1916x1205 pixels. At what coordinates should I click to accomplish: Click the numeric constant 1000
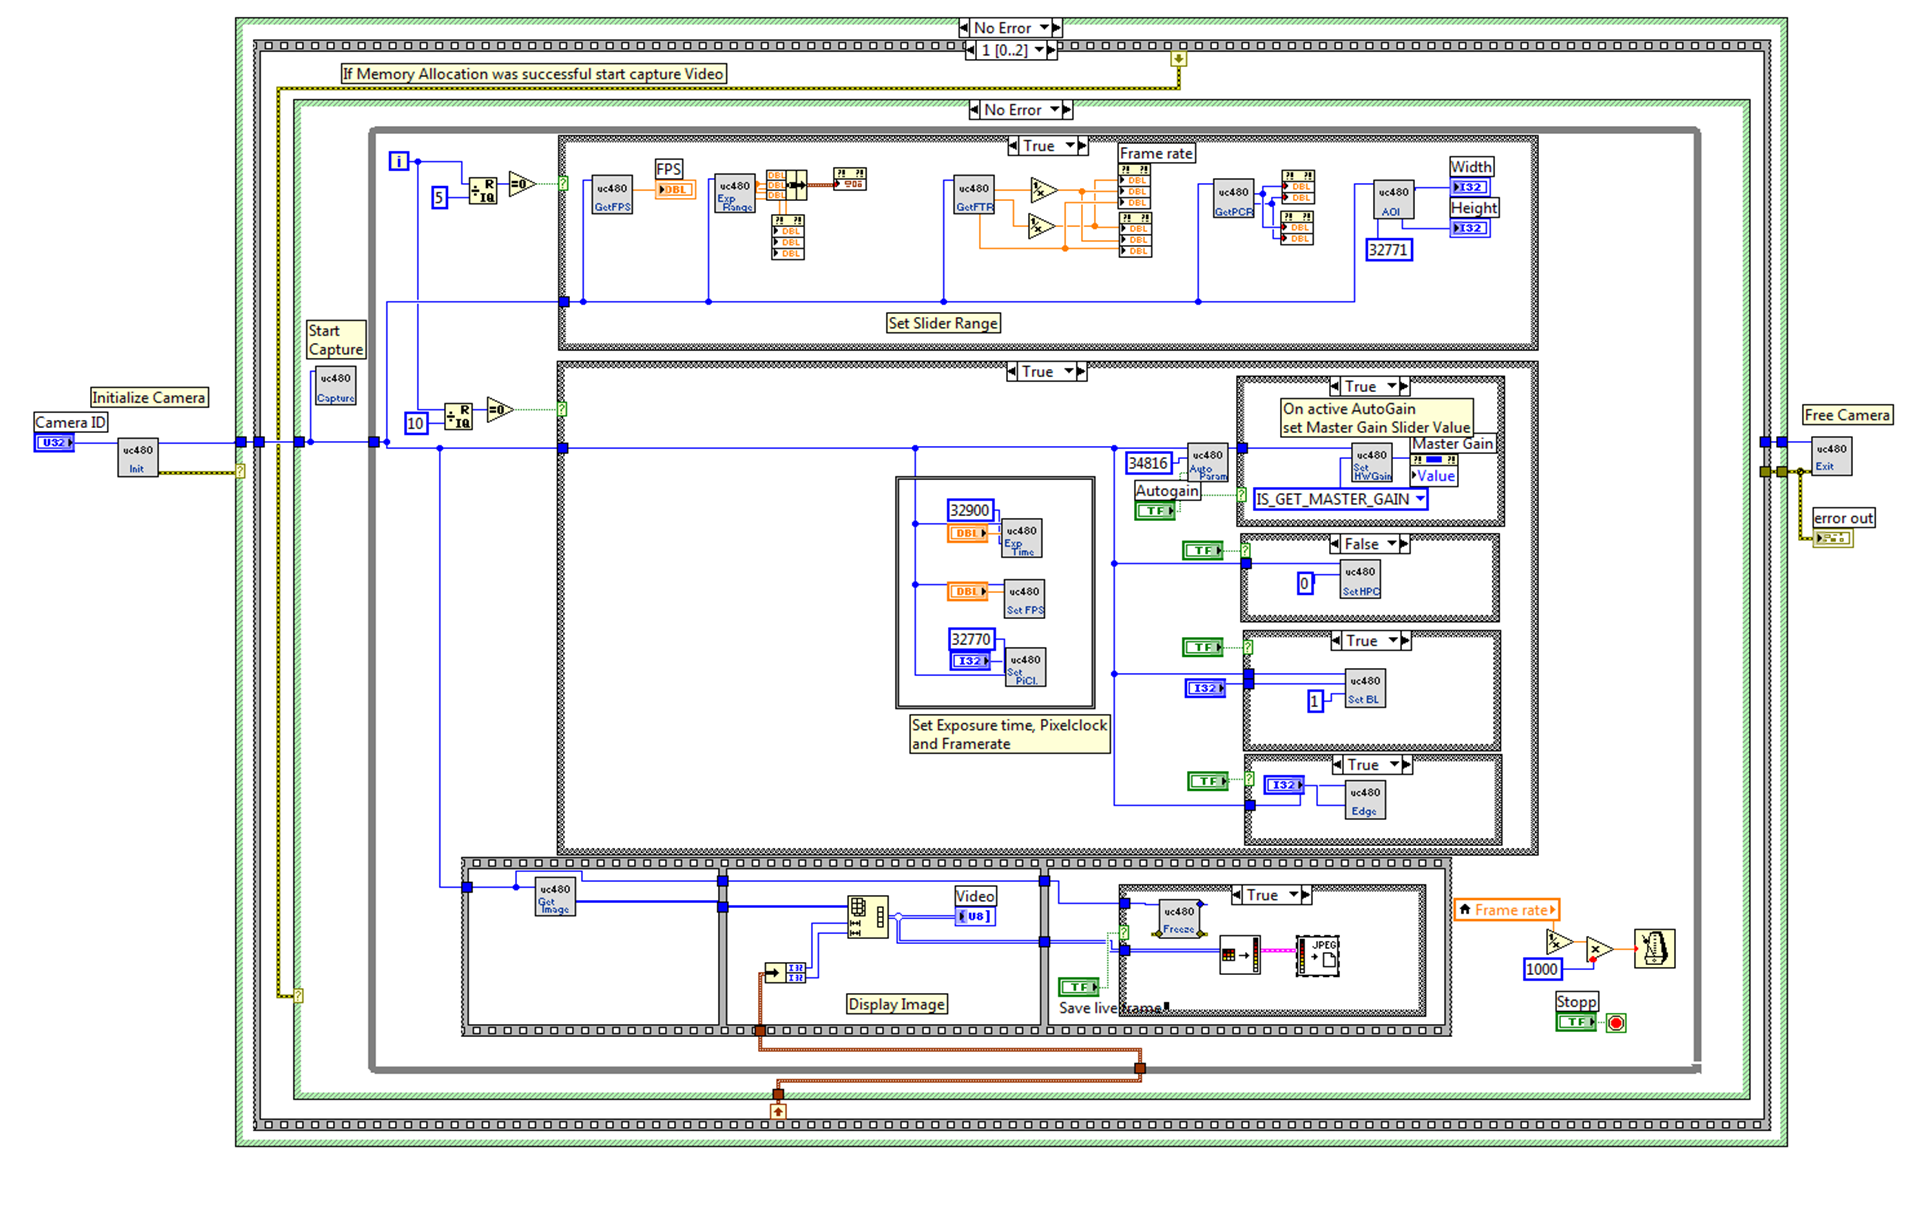pyautogui.click(x=1542, y=969)
